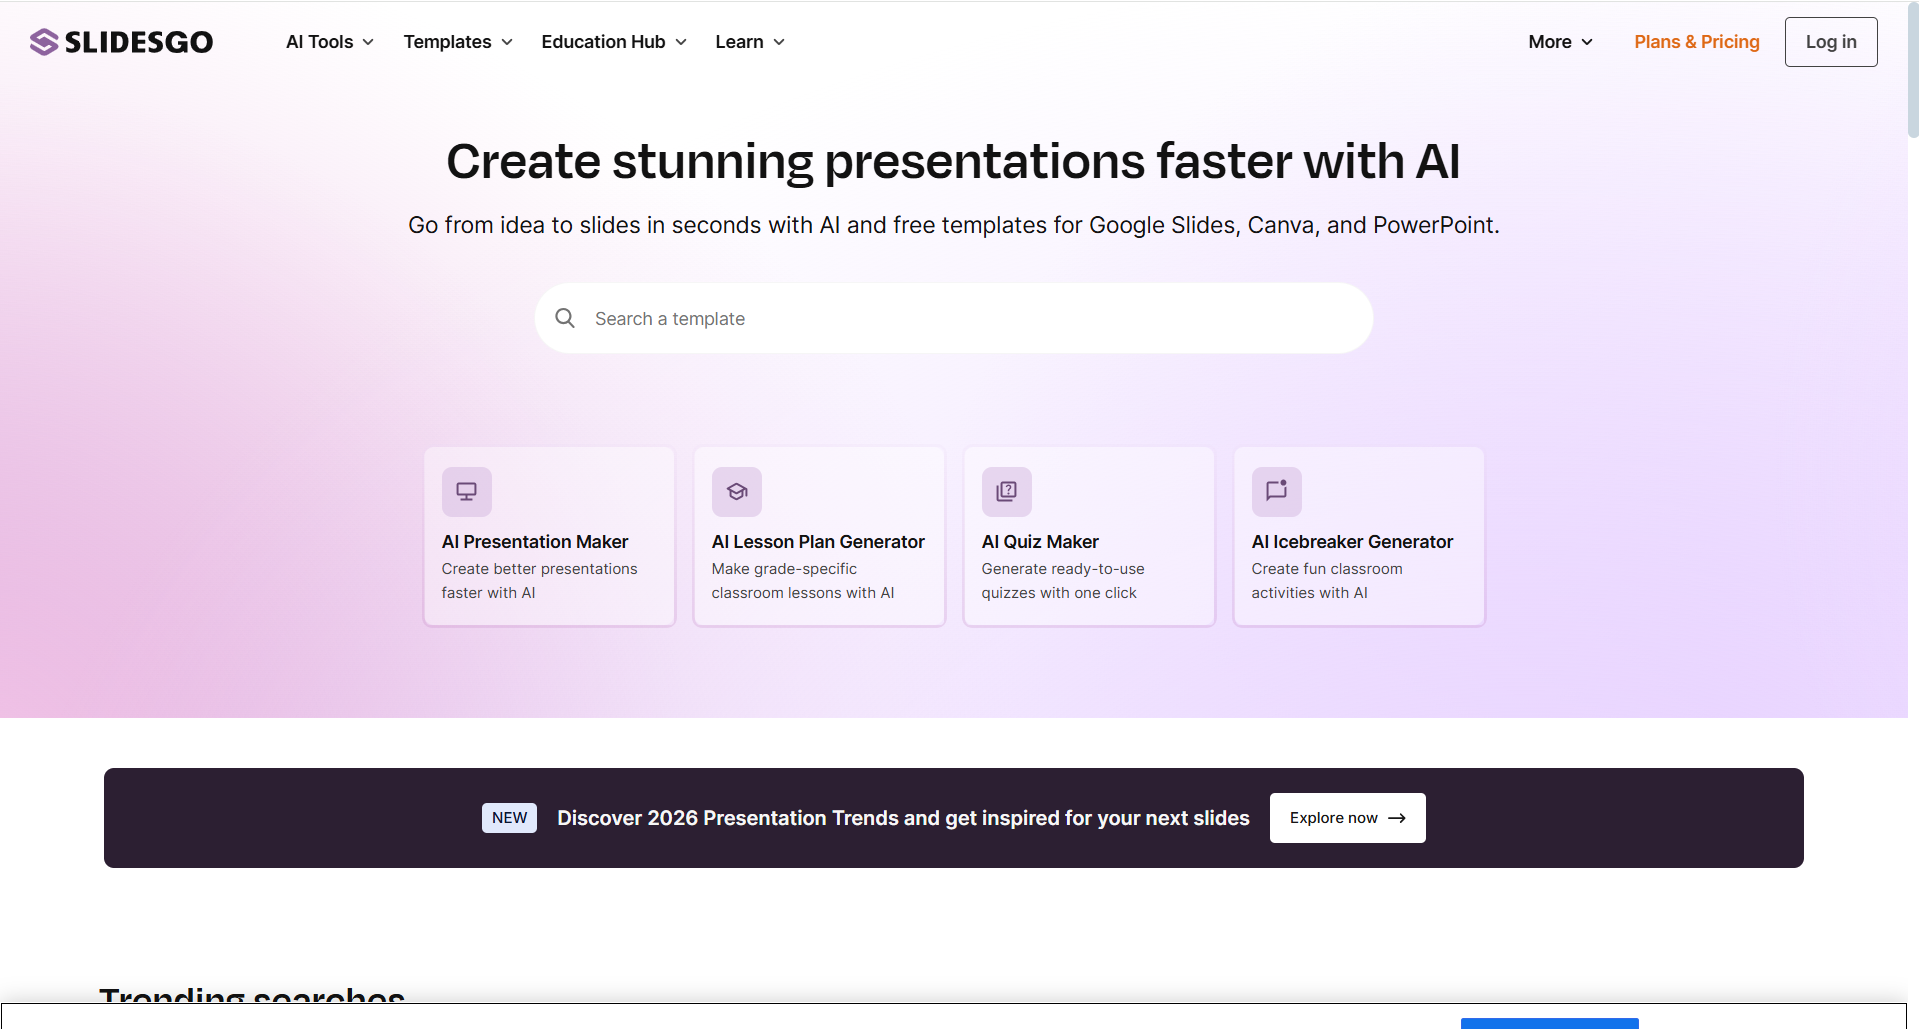Screen dimensions: 1919x1029
Task: Open the AI Lesson Plan Generator title link
Action: 818,542
